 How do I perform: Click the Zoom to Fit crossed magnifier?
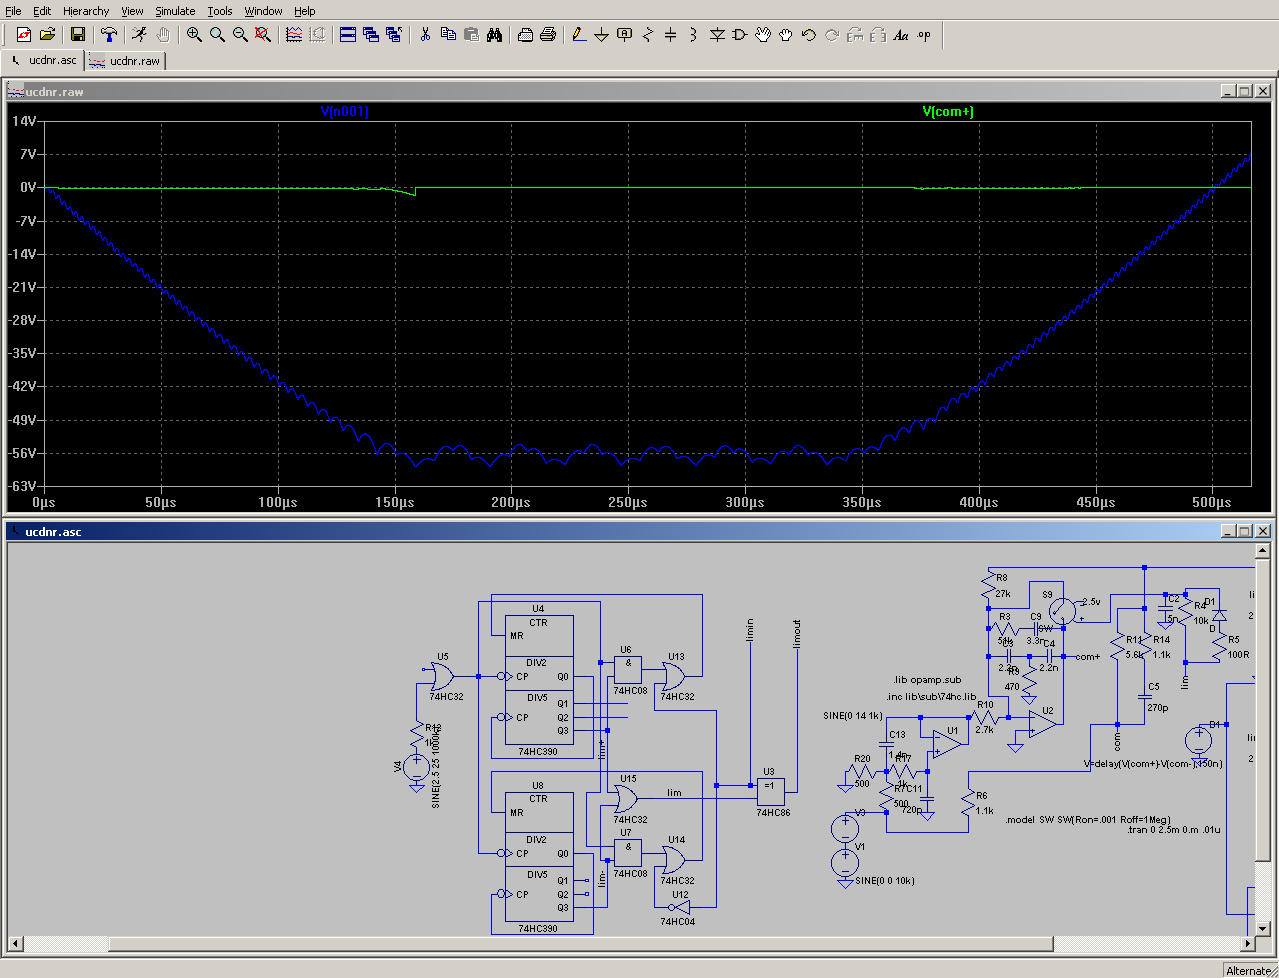click(263, 34)
